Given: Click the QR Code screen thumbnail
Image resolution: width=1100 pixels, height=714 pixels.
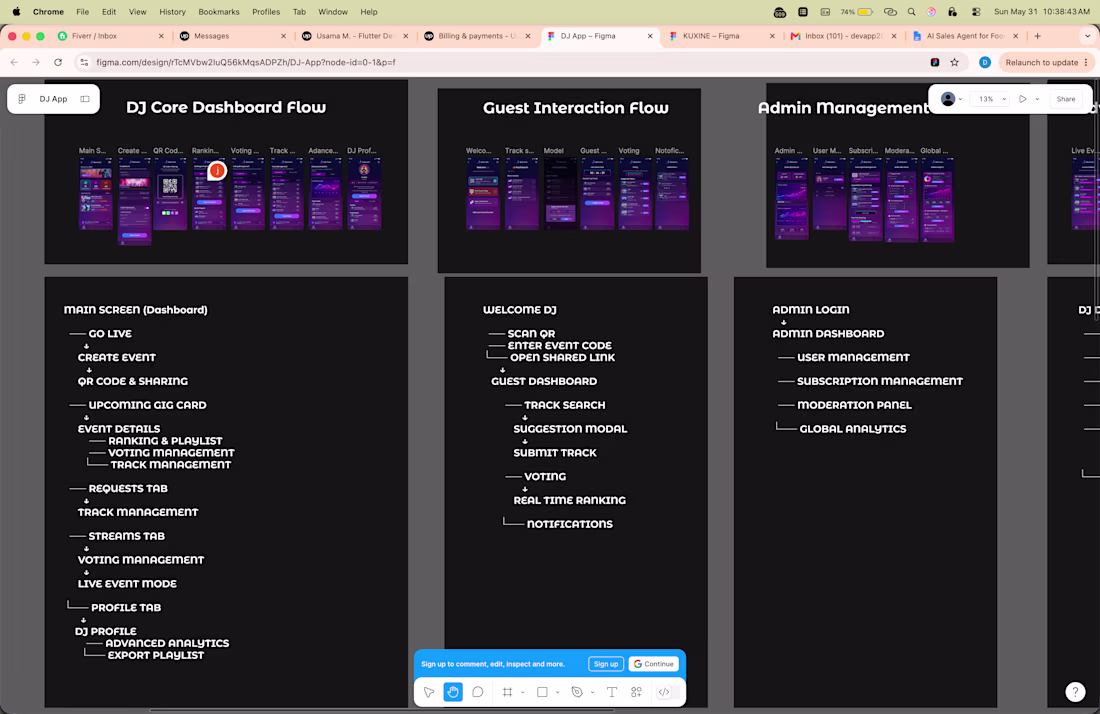Looking at the screenshot, I should (x=170, y=193).
